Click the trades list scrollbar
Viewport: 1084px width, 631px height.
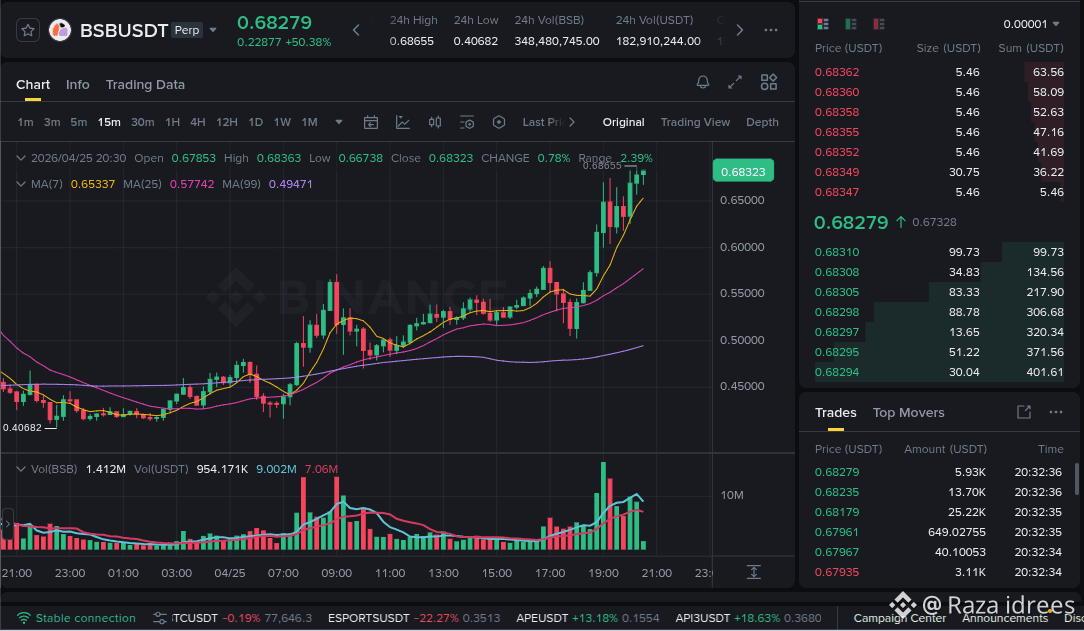1076,479
